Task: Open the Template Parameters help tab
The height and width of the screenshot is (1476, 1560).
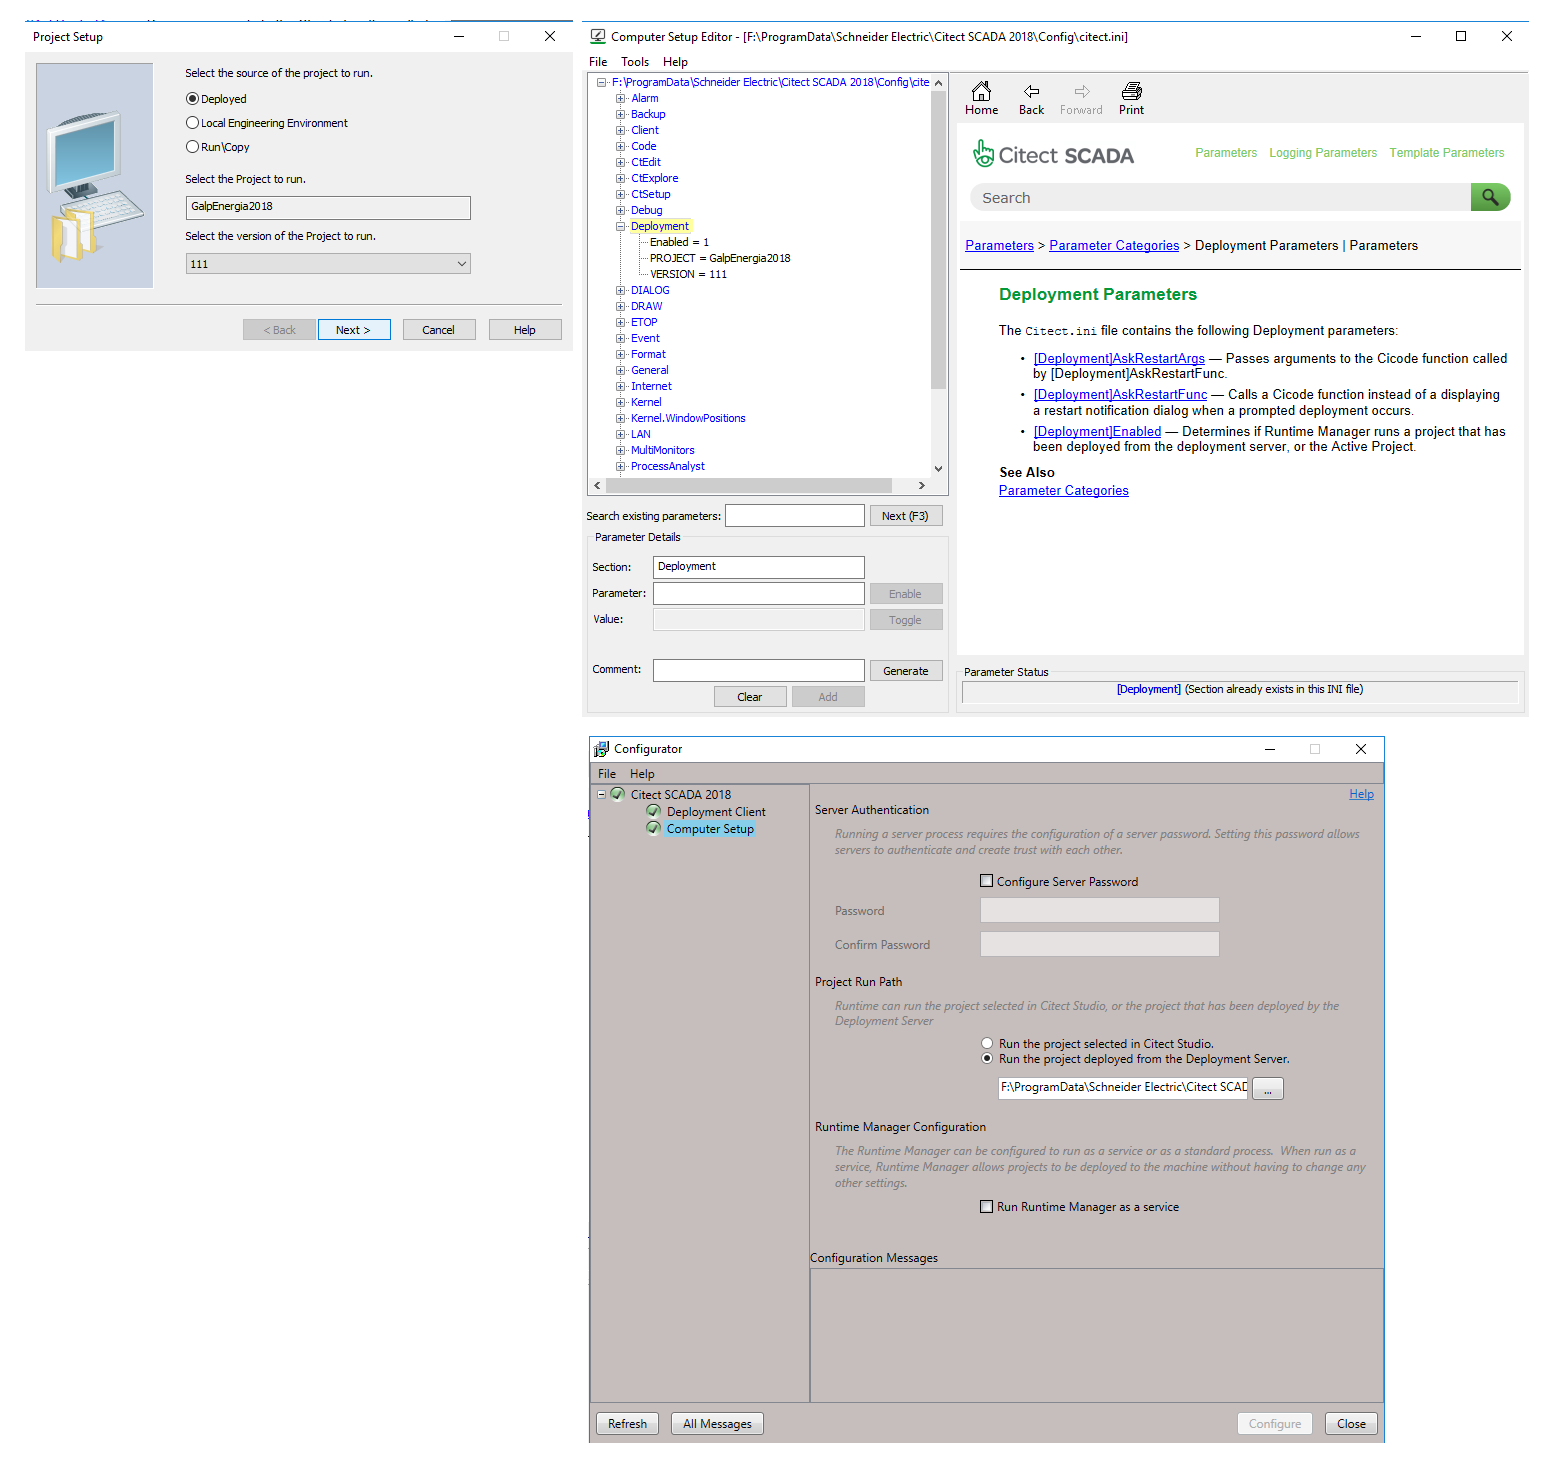Action: [x=1446, y=153]
